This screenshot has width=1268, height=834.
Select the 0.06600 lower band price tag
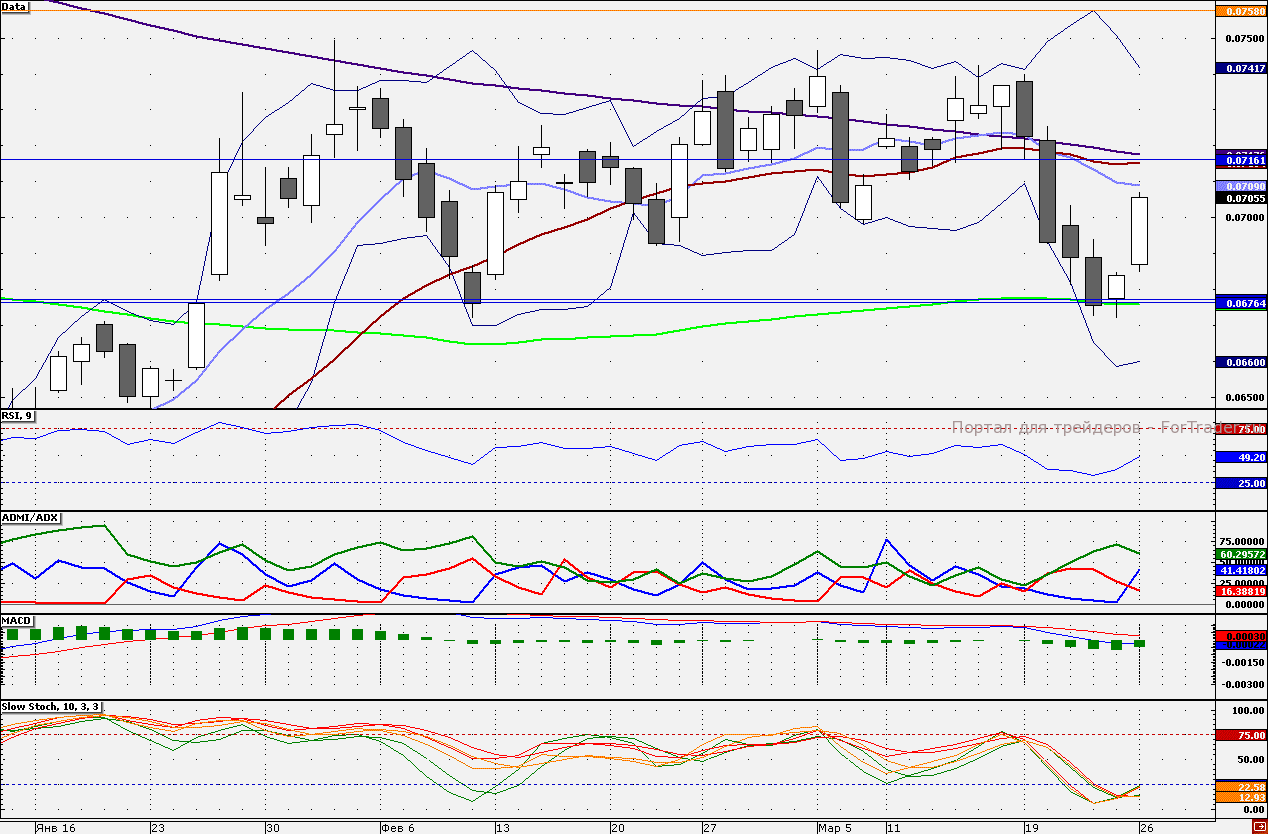click(x=1240, y=362)
